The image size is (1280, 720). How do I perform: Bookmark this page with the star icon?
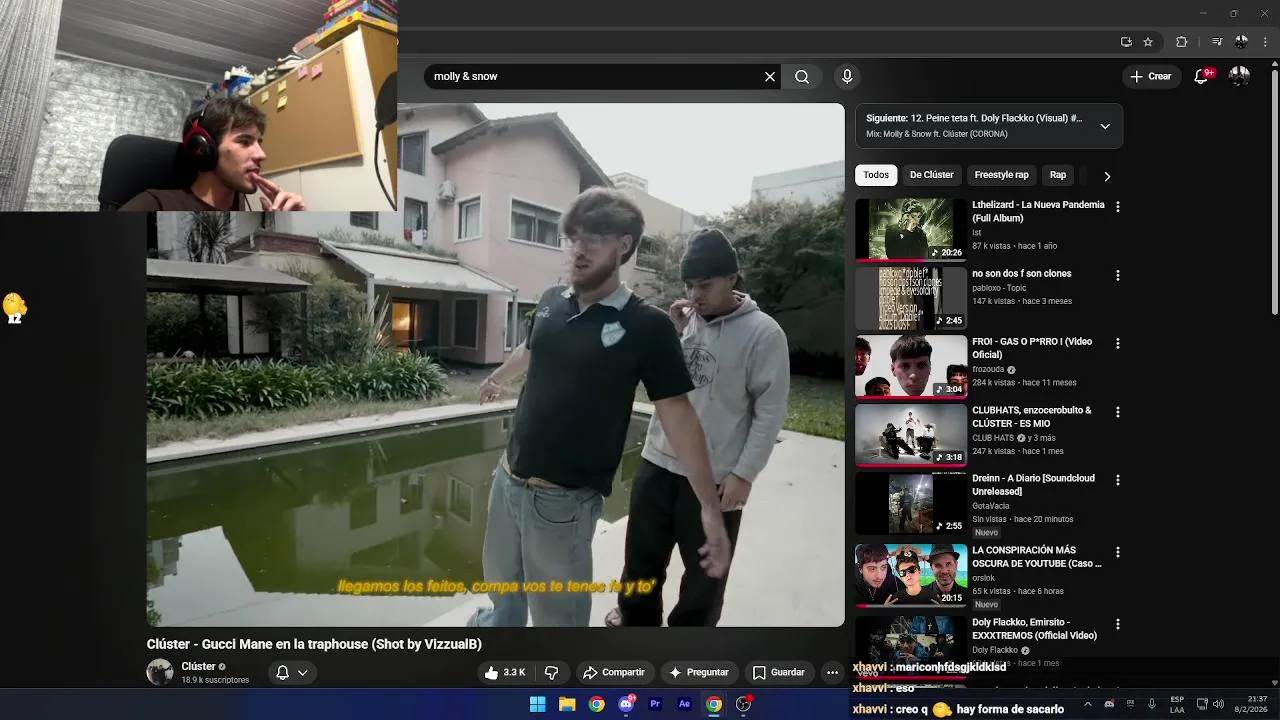pyautogui.click(x=1148, y=42)
